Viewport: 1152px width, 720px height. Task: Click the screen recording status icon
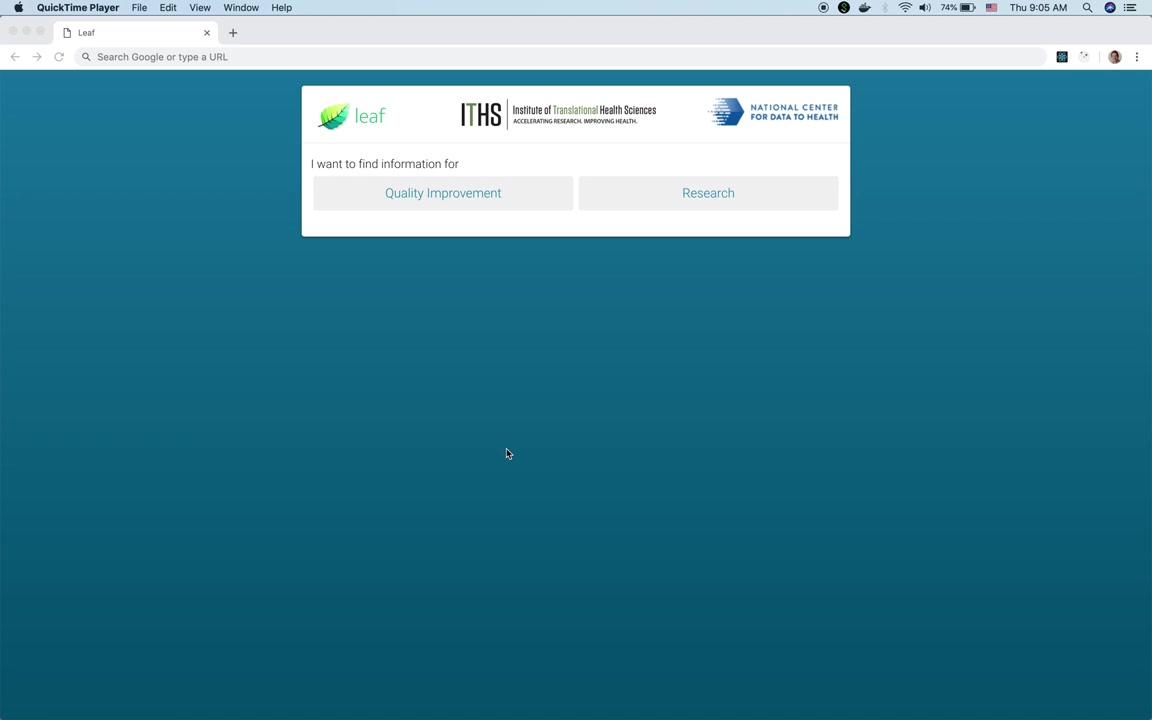[823, 7]
